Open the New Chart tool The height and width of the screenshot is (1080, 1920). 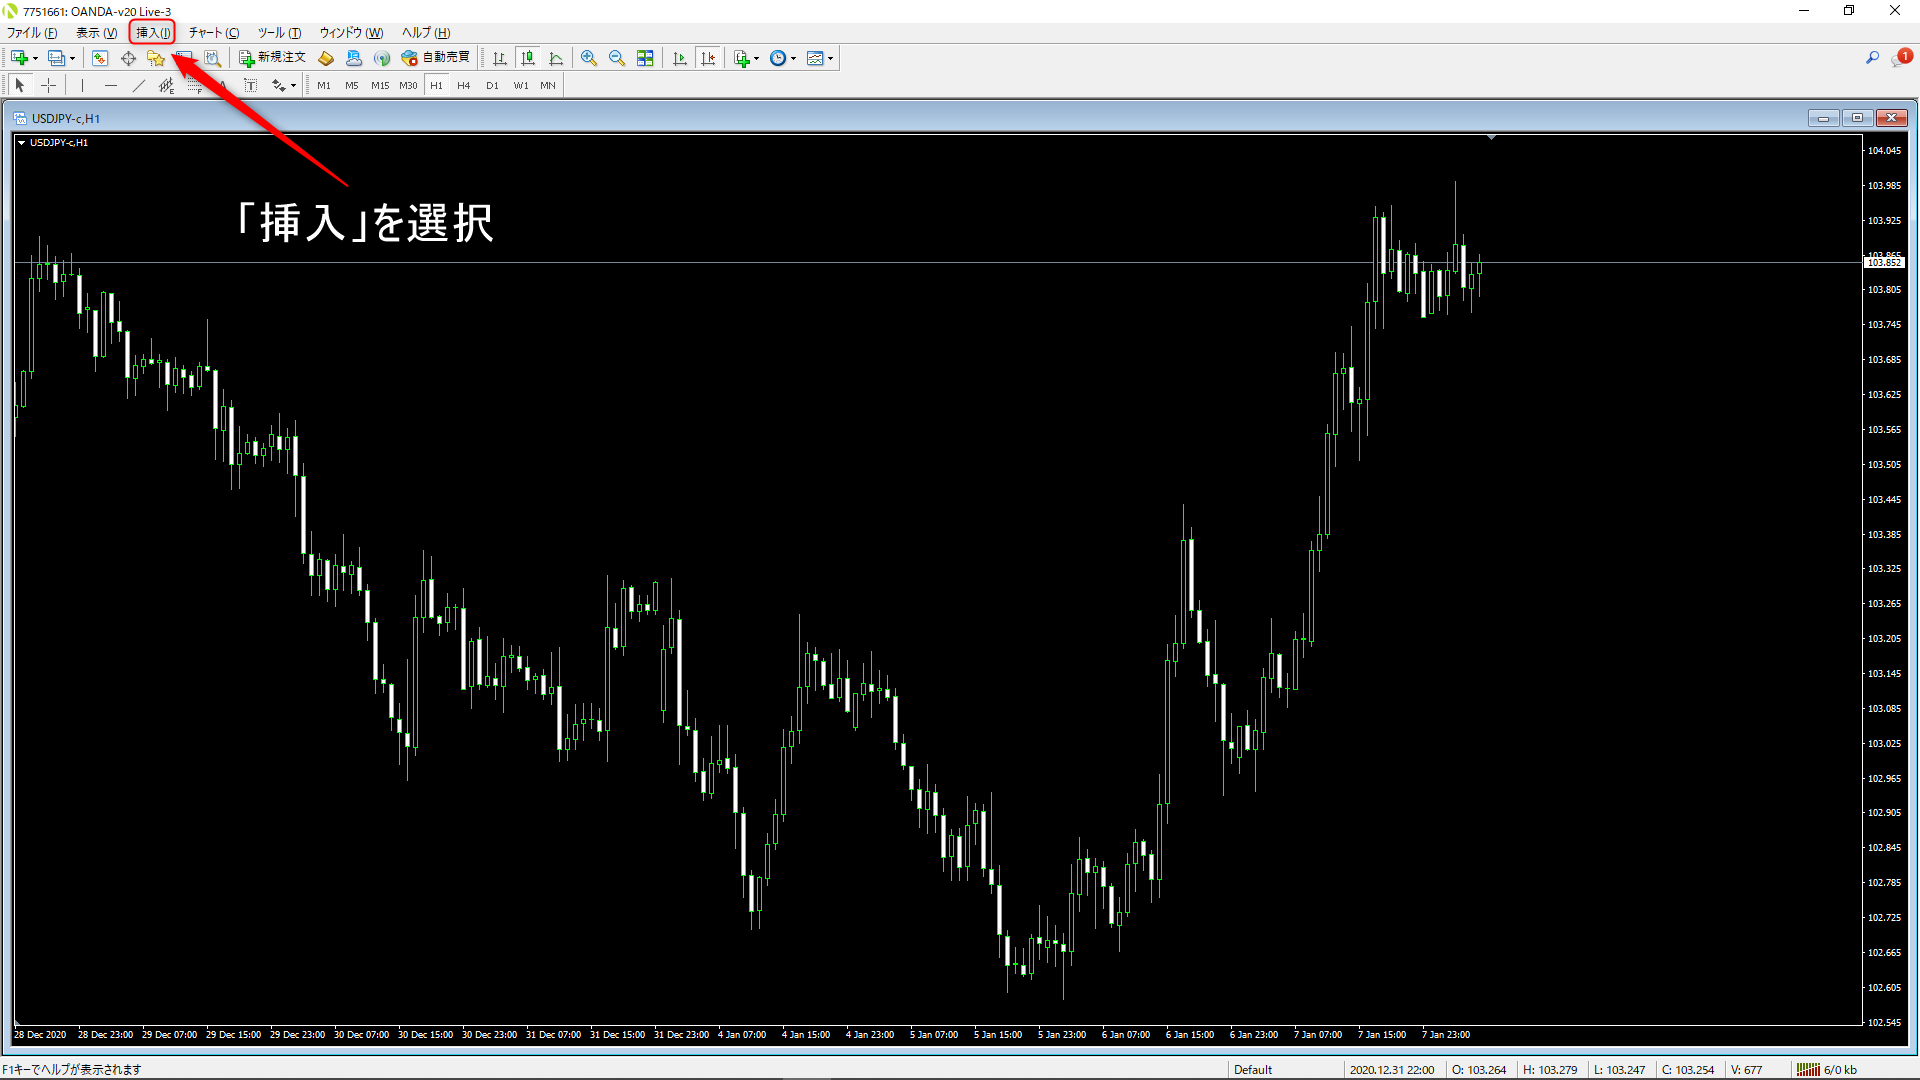pyautogui.click(x=19, y=58)
